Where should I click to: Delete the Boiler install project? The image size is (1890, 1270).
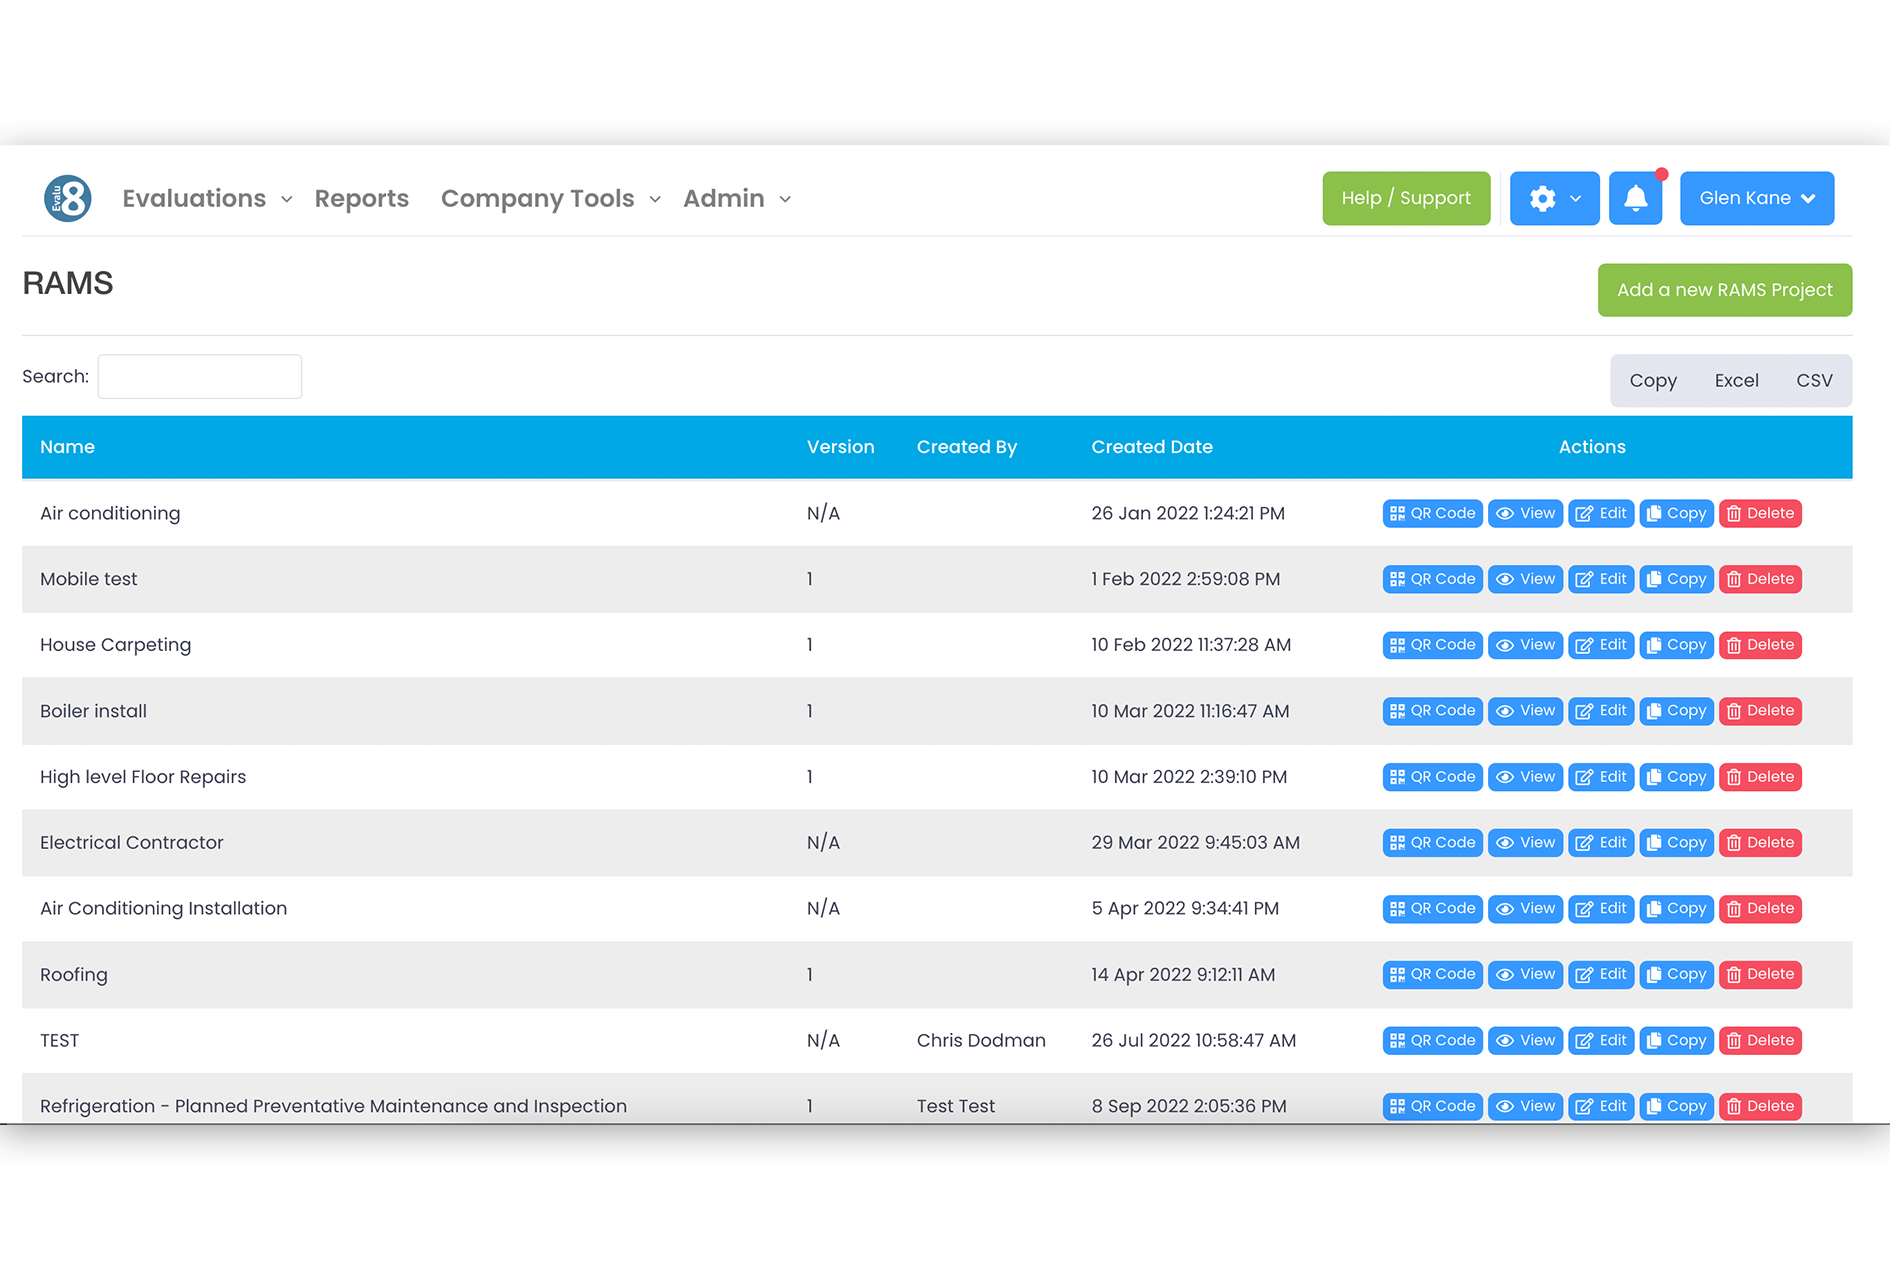click(1760, 711)
